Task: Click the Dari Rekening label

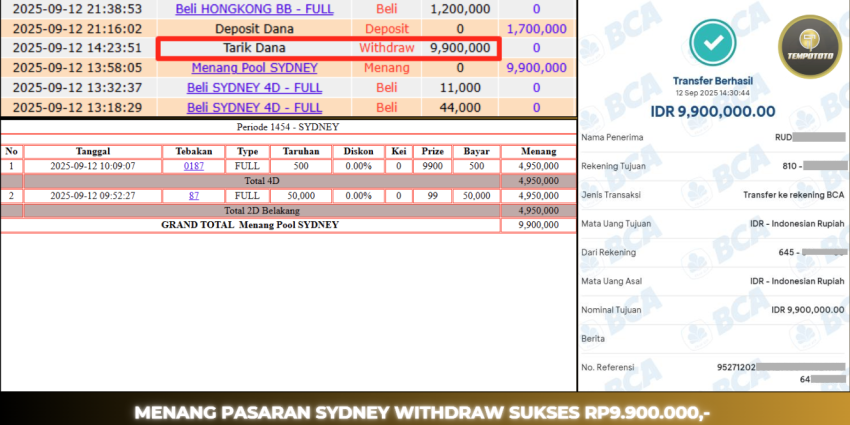Action: pyautogui.click(x=608, y=253)
